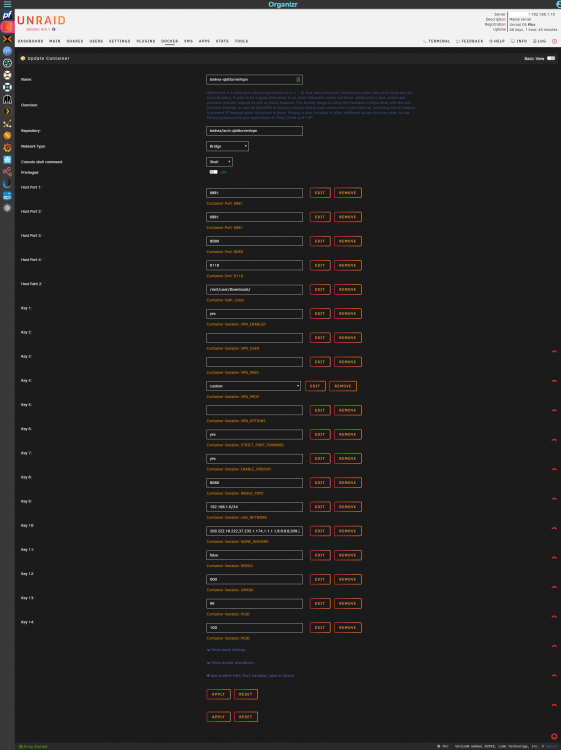Open the pfSense tab in Organizr sidebar

tap(7, 15)
